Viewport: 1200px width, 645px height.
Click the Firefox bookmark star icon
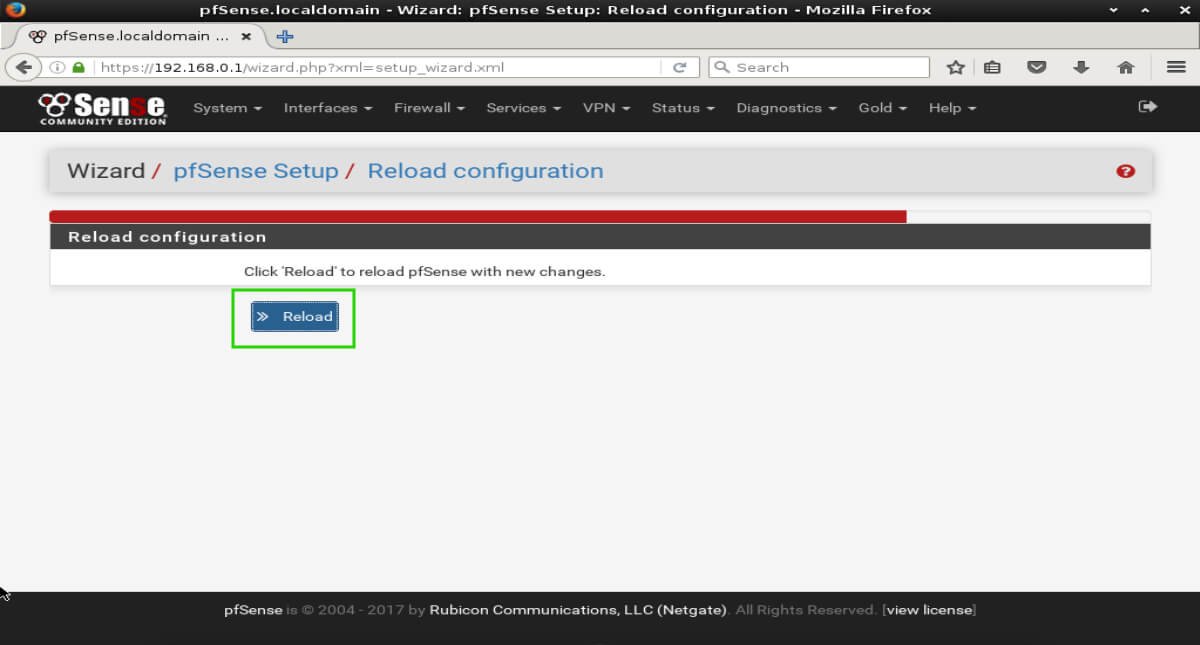tap(955, 67)
